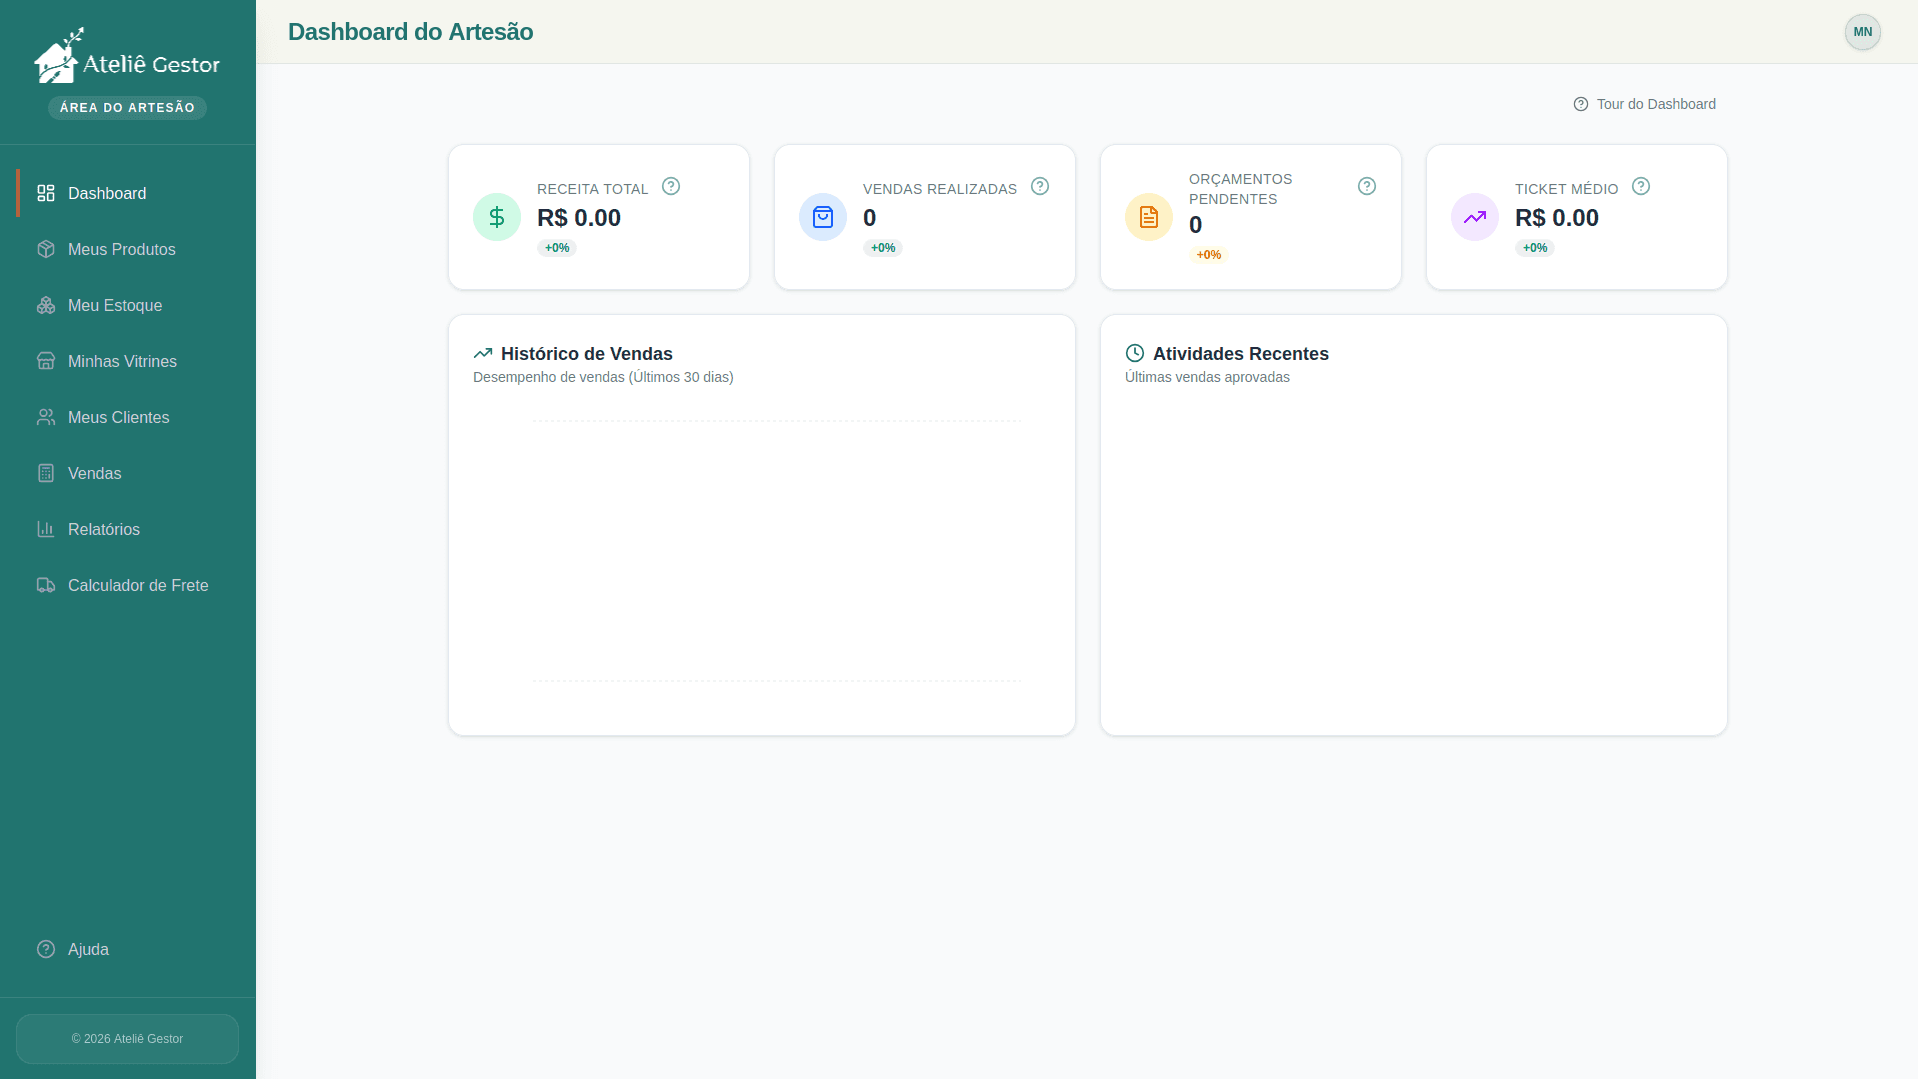Click the yellow document icon on Orçamentos Pendentes

tap(1148, 216)
